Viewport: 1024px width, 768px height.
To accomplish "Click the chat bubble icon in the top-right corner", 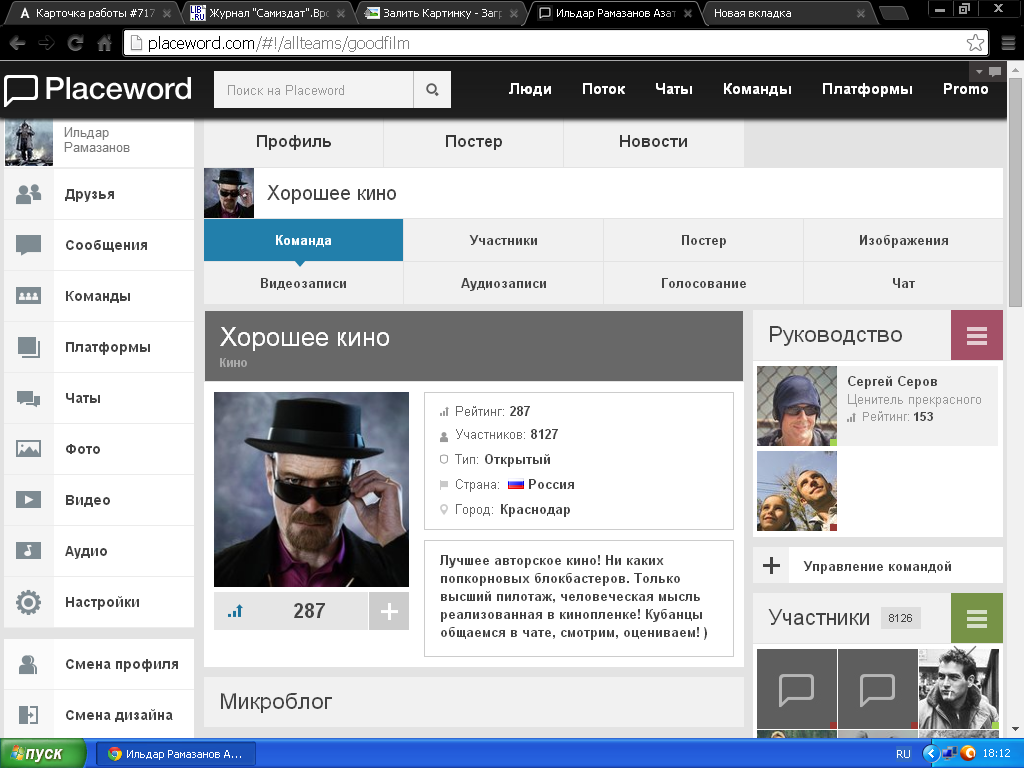I will 995,71.
